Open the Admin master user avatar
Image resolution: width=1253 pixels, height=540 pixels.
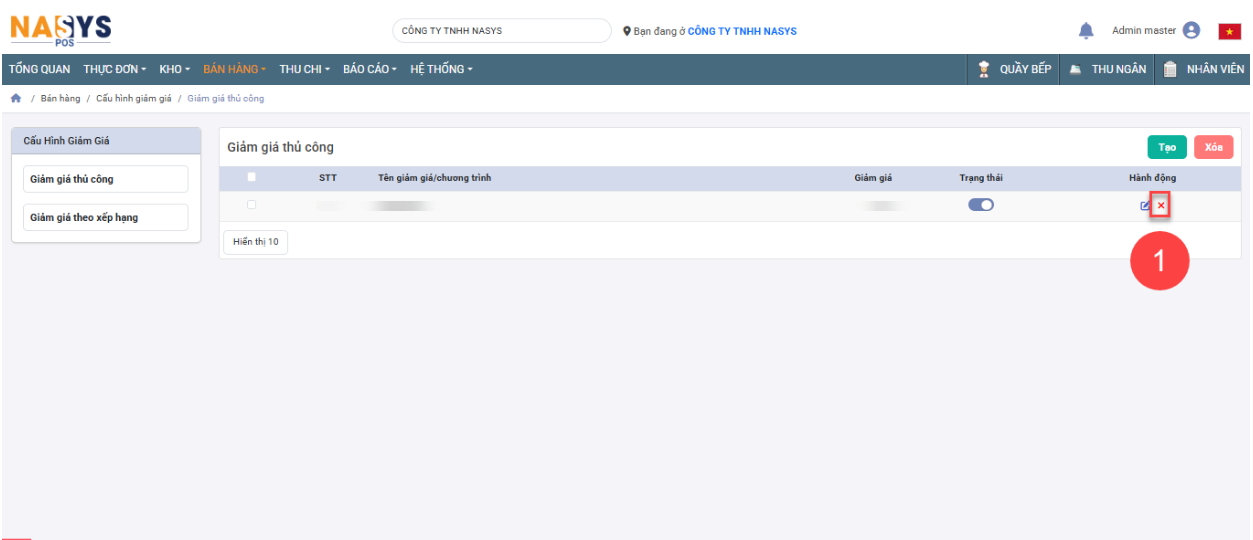1191,31
